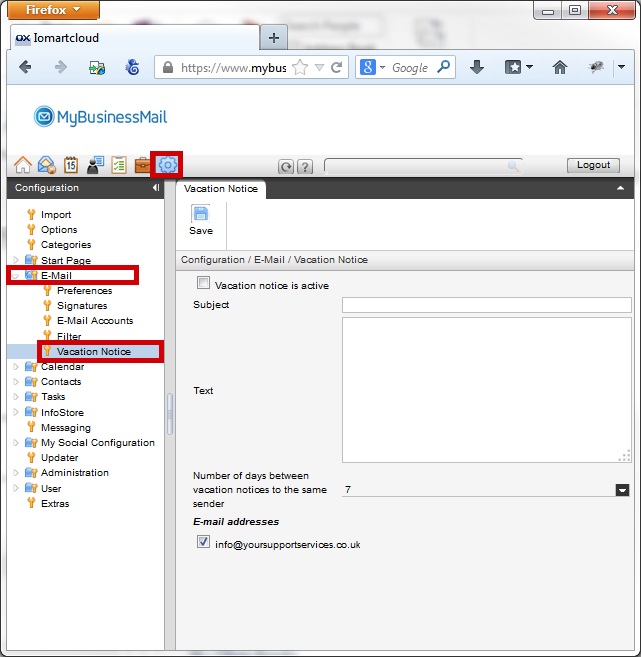Click the Logout button
The image size is (641, 657).
pyautogui.click(x=593, y=166)
